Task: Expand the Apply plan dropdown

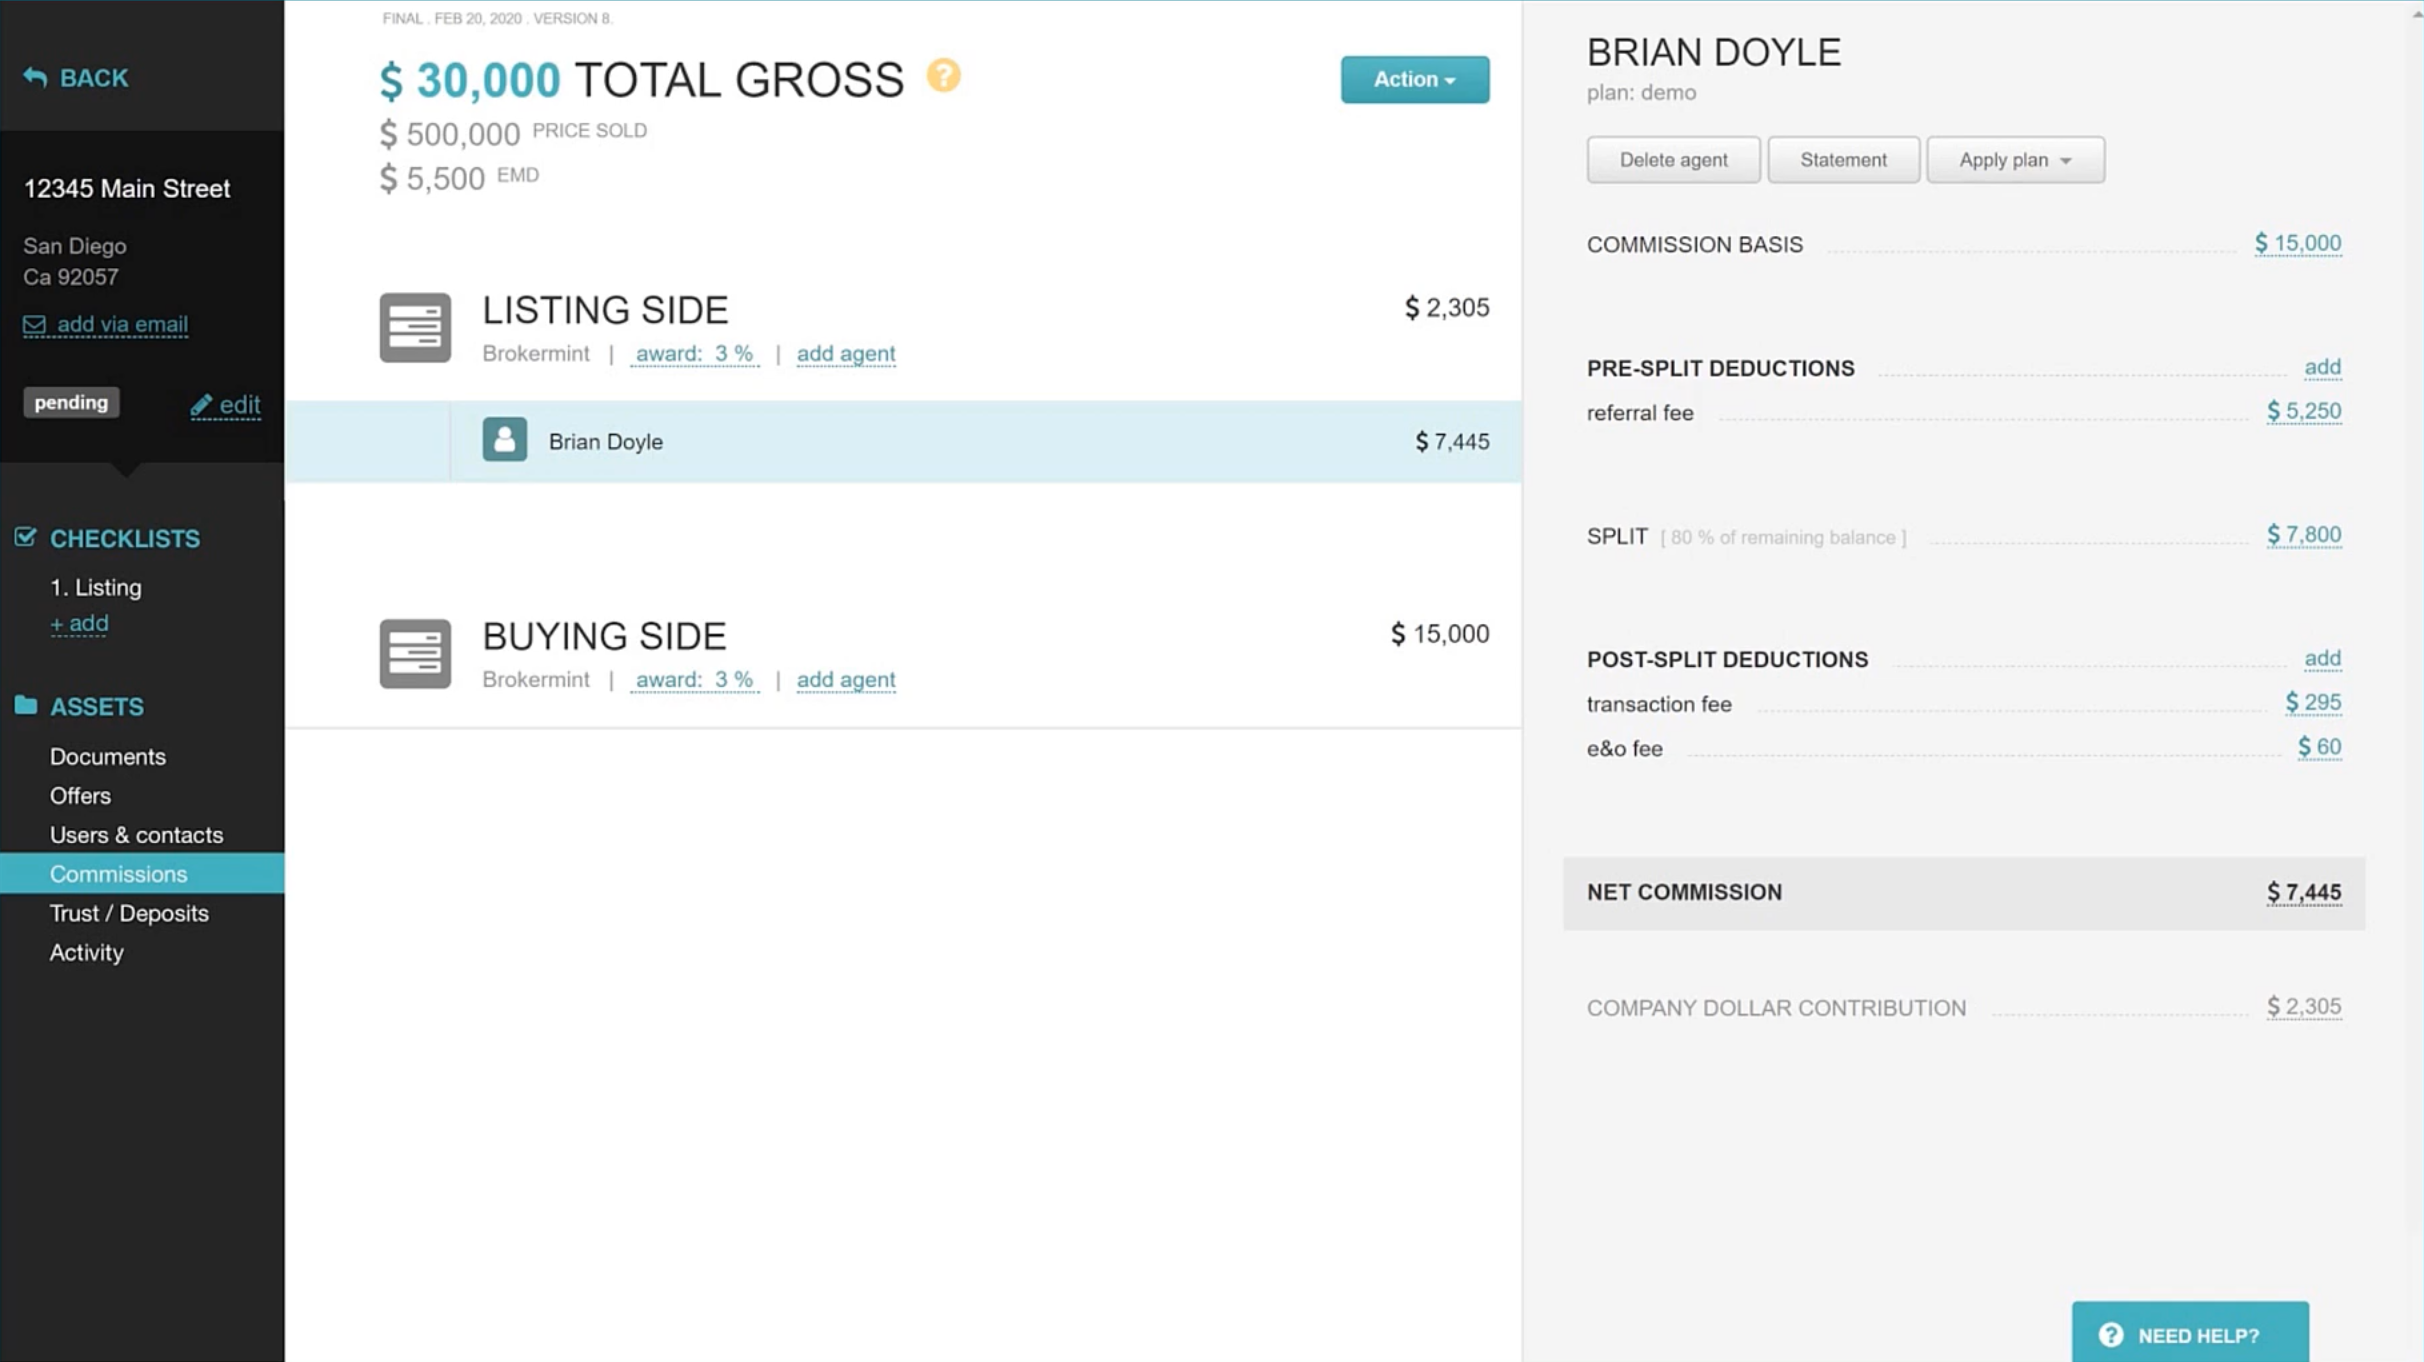Action: tap(2015, 160)
